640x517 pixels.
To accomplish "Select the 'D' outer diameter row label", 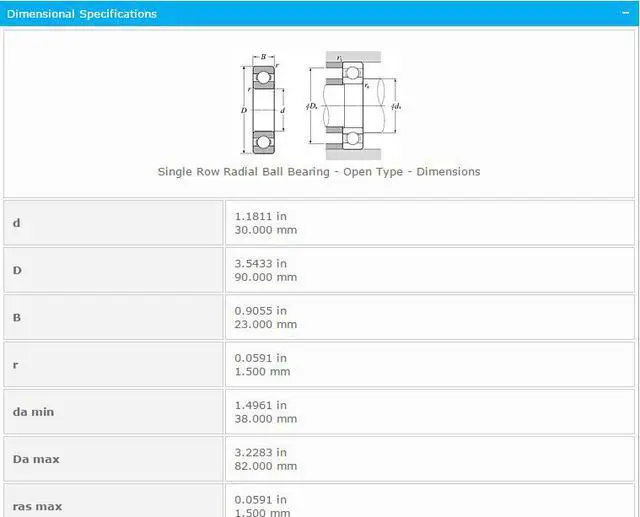I will pyautogui.click(x=17, y=270).
